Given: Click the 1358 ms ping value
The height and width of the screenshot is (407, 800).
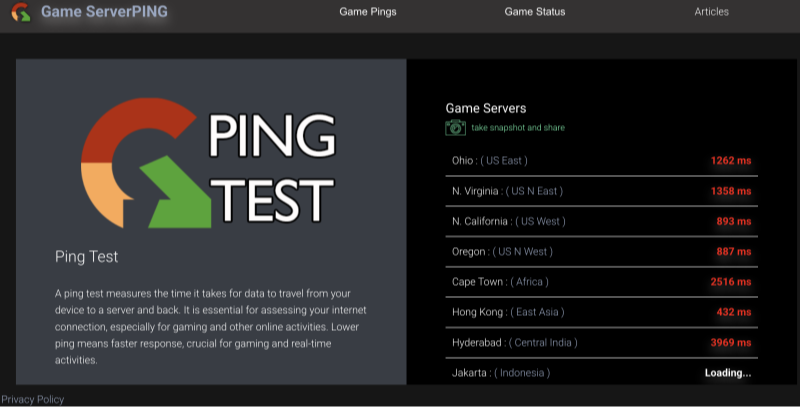Looking at the screenshot, I should pos(731,191).
